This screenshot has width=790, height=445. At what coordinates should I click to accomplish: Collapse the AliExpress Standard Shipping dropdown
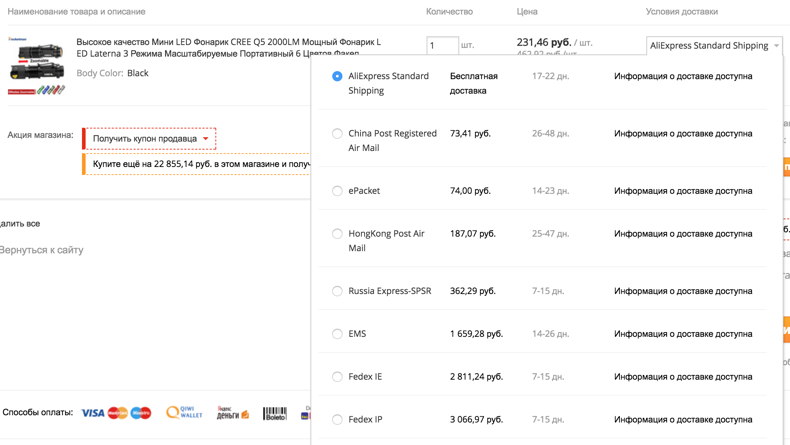[714, 46]
